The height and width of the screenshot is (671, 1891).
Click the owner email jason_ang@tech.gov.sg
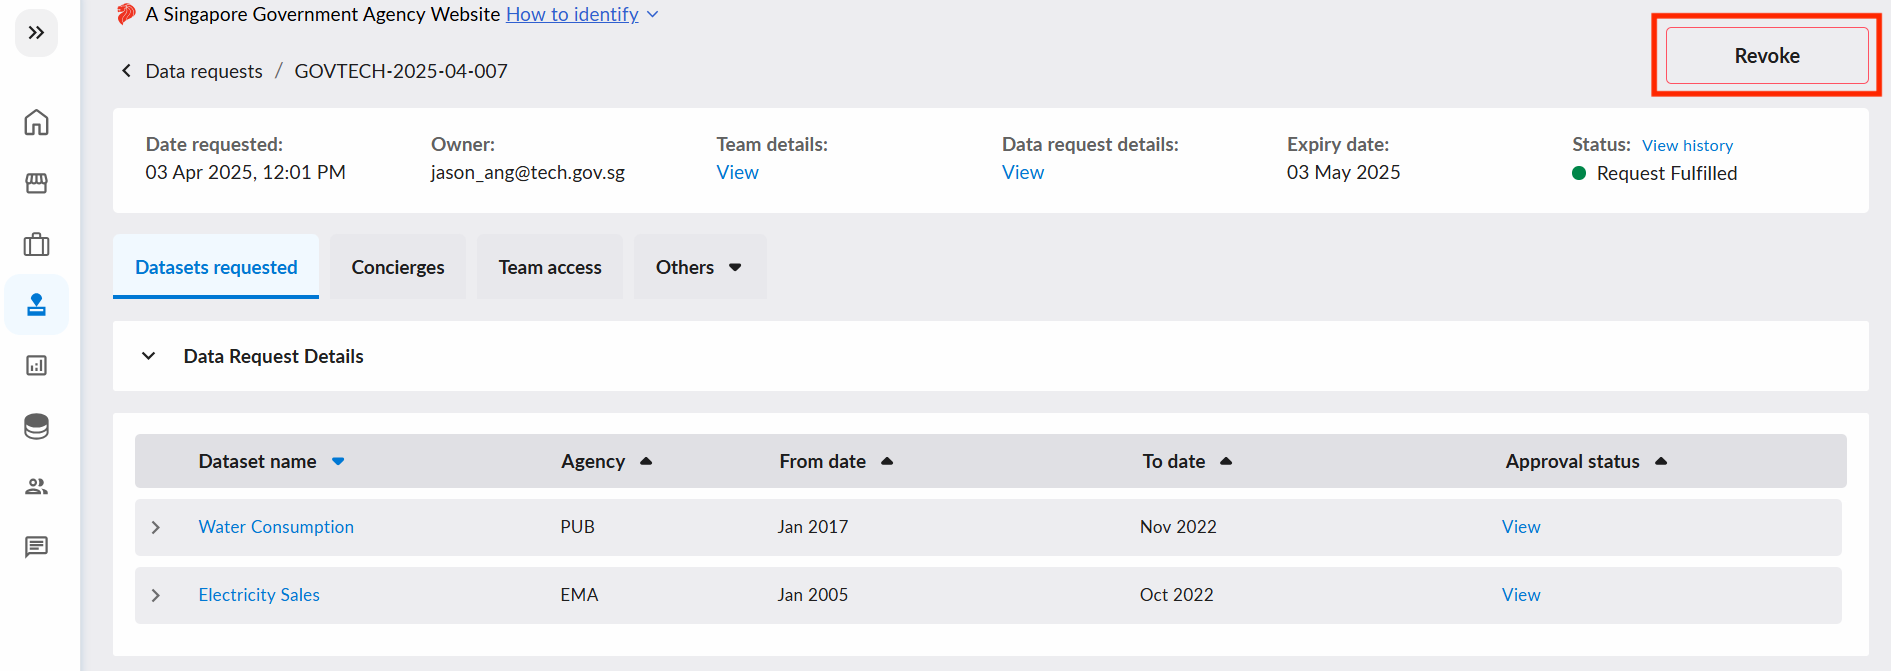(528, 172)
